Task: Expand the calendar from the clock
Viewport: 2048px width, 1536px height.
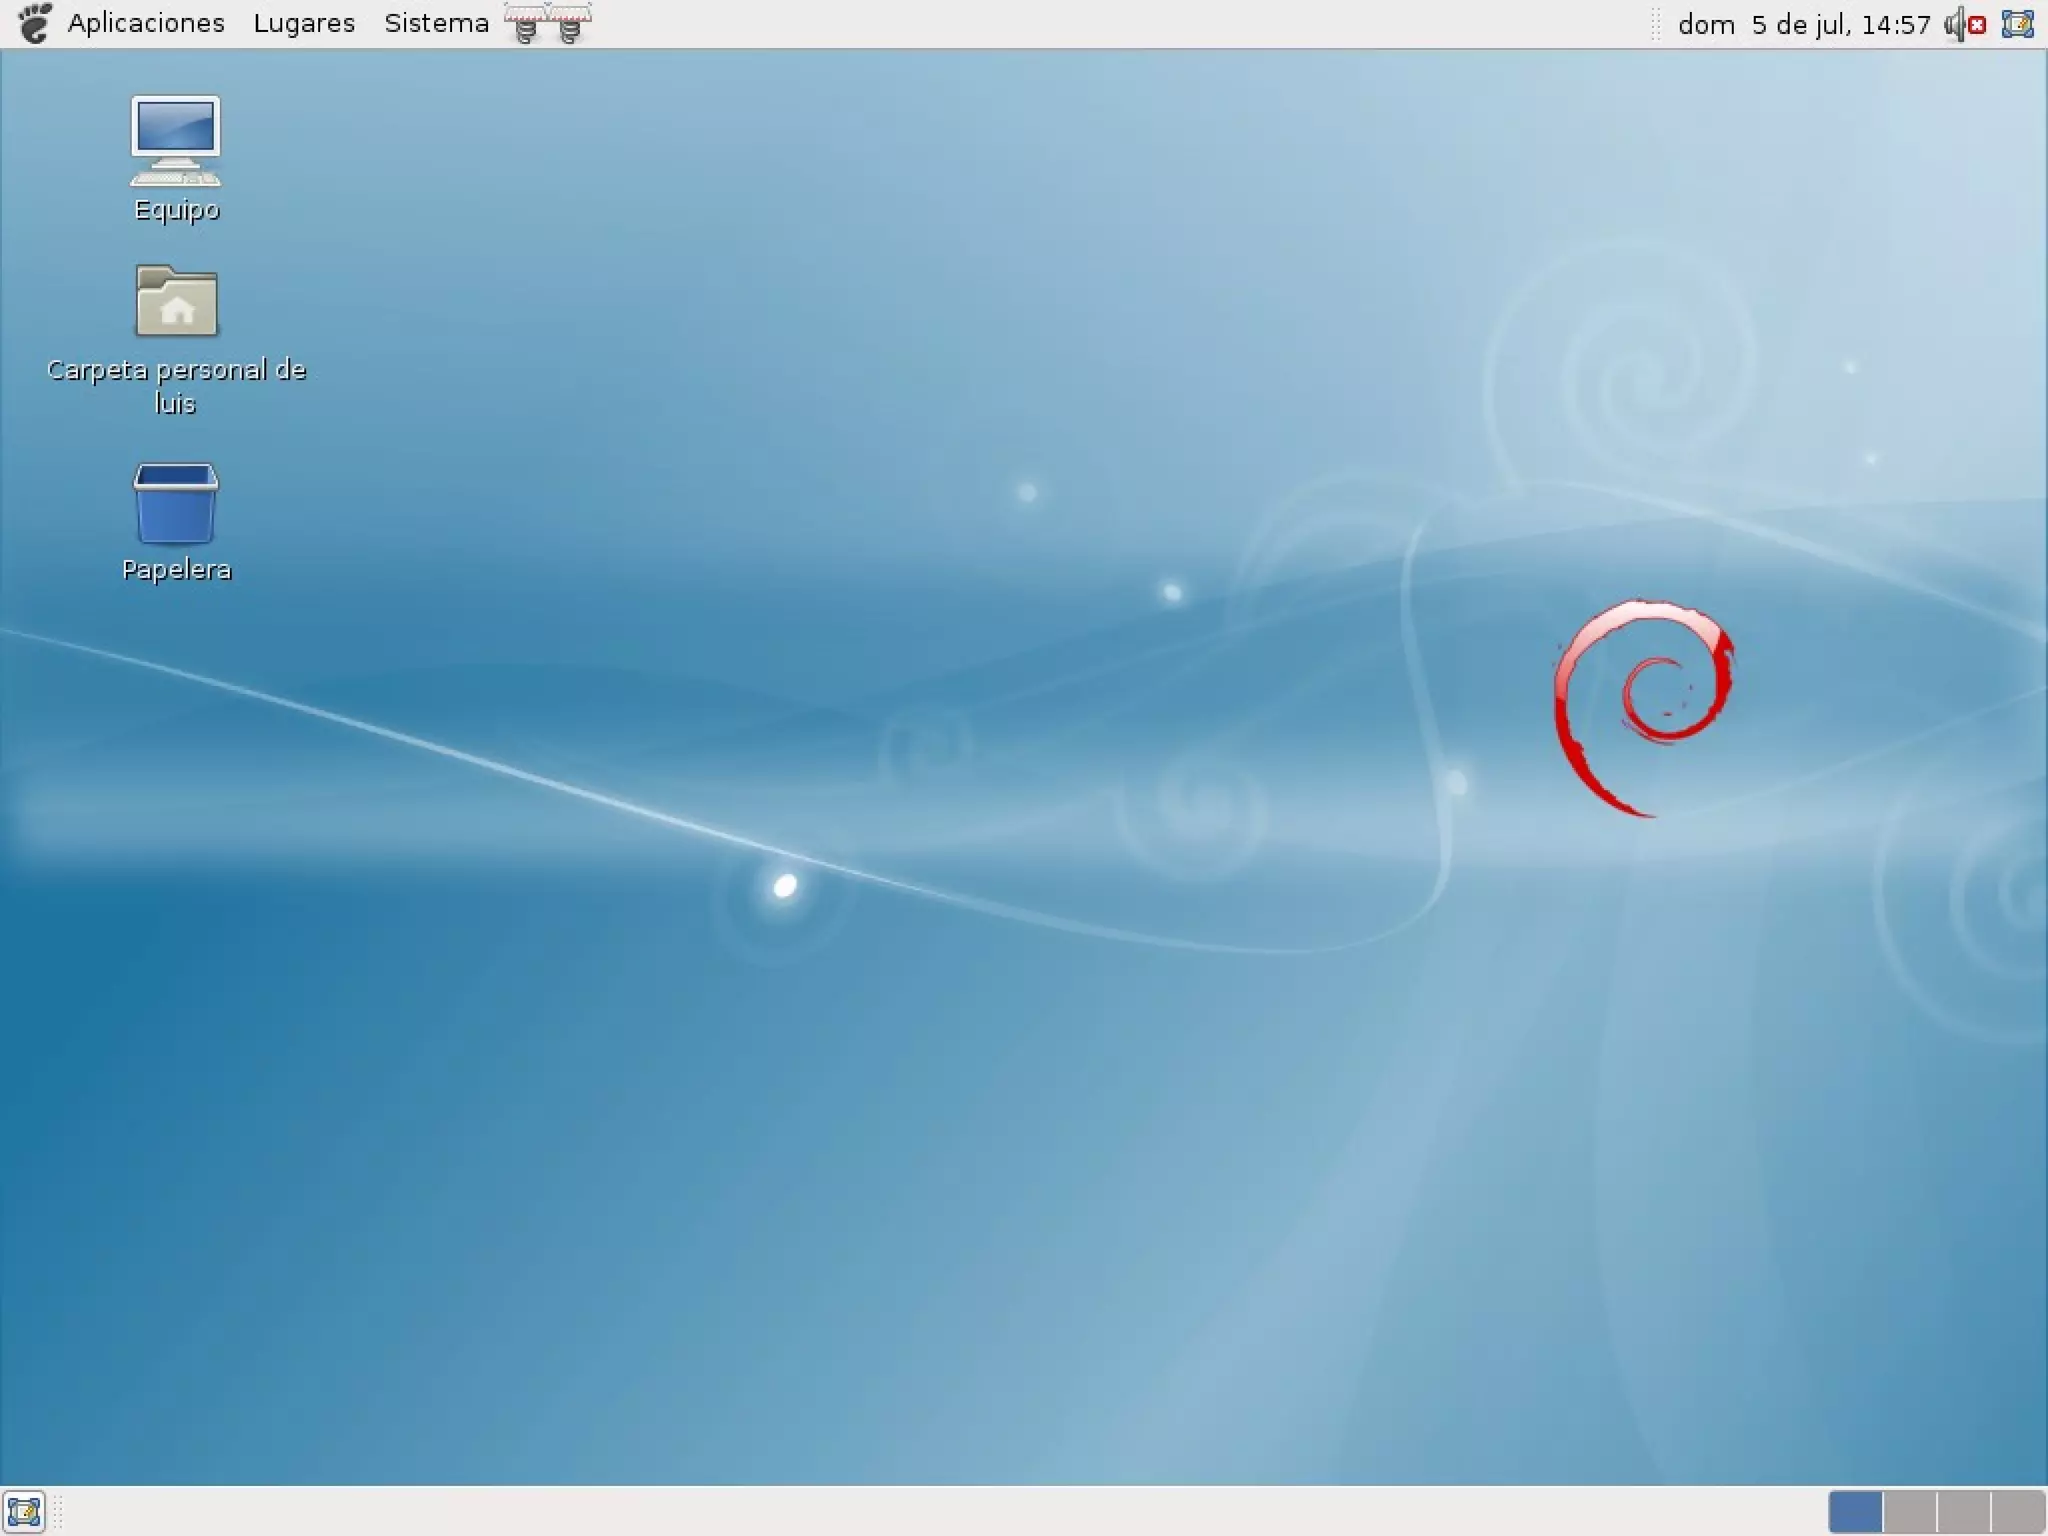Action: tap(1803, 24)
